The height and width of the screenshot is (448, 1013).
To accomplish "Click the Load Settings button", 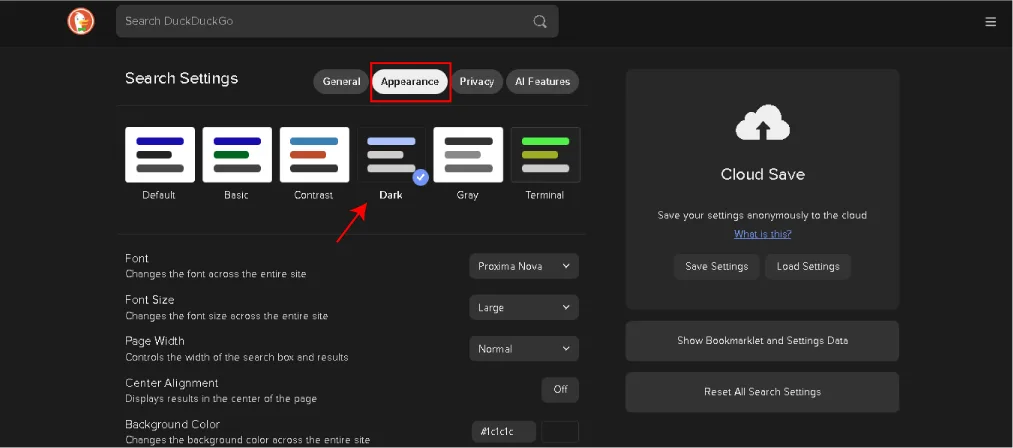I will pos(808,266).
